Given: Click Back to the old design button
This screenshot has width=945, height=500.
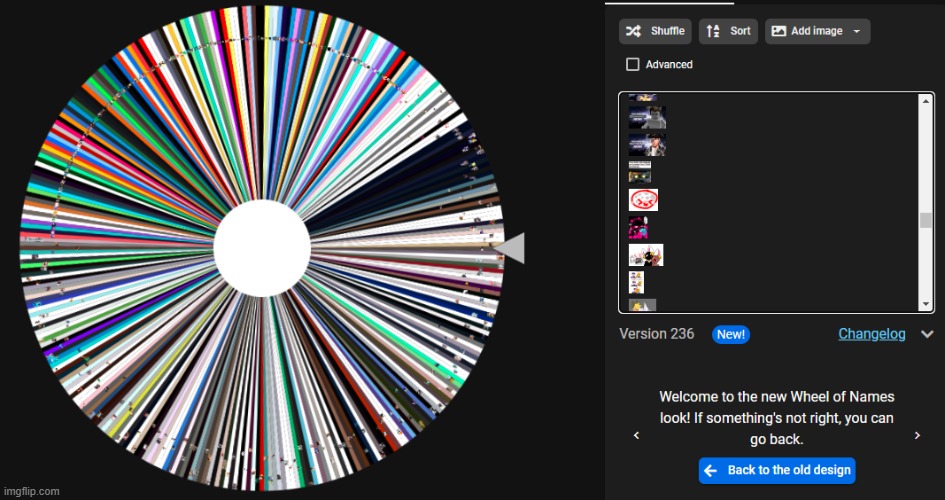Looking at the screenshot, I should click(777, 470).
